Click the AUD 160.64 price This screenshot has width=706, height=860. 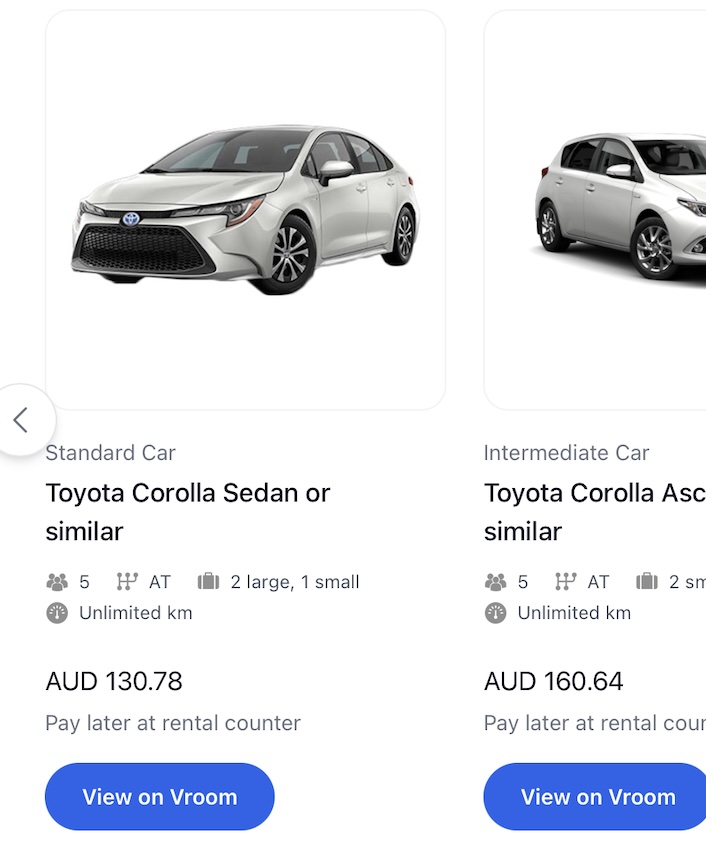point(554,682)
